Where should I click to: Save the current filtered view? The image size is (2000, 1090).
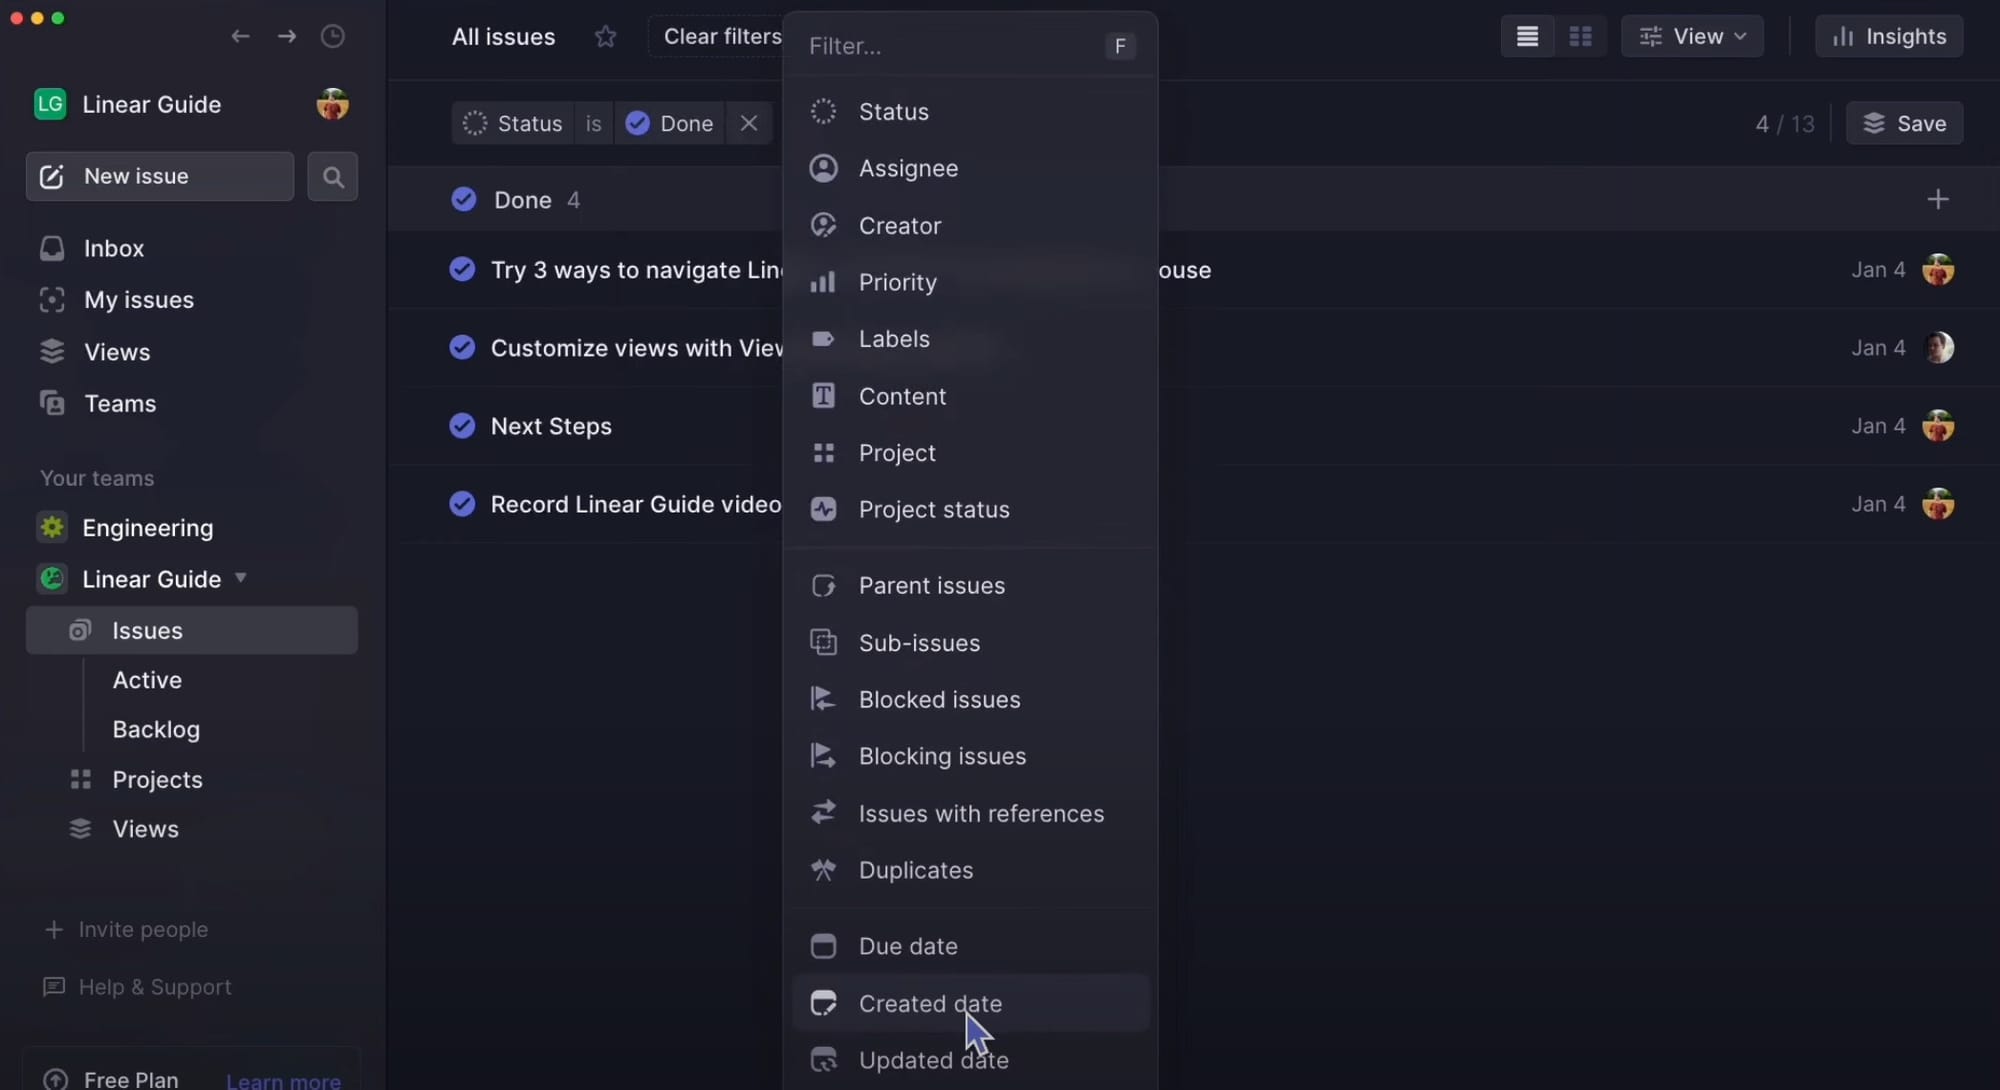[1904, 123]
